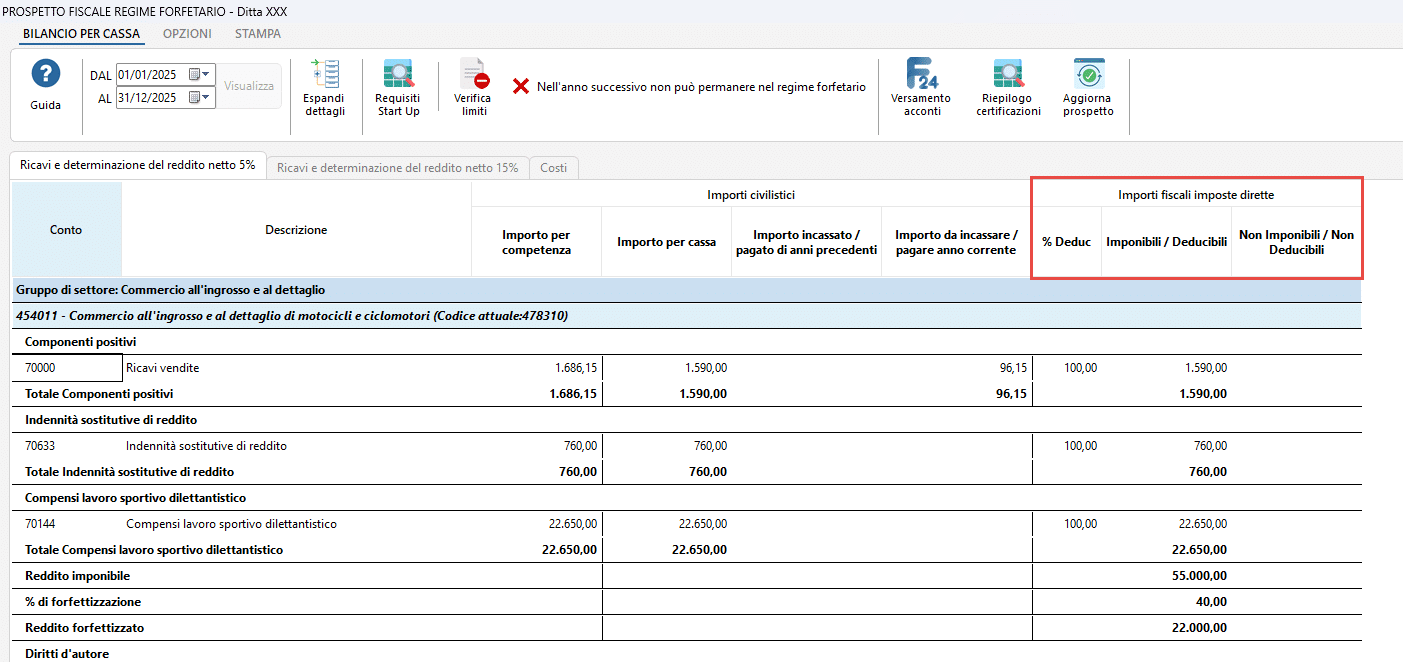Click the Totale Componenti positivi row label
The image size is (1403, 662).
[x=99, y=394]
